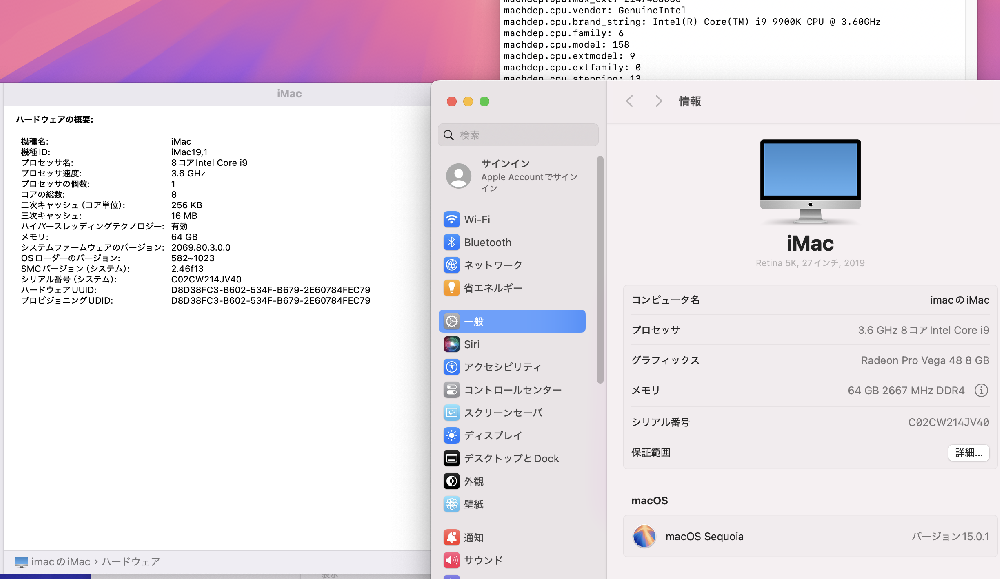
Task: Click processor value 3.6 GHz 8コア Intel Core i9
Action: point(923,330)
